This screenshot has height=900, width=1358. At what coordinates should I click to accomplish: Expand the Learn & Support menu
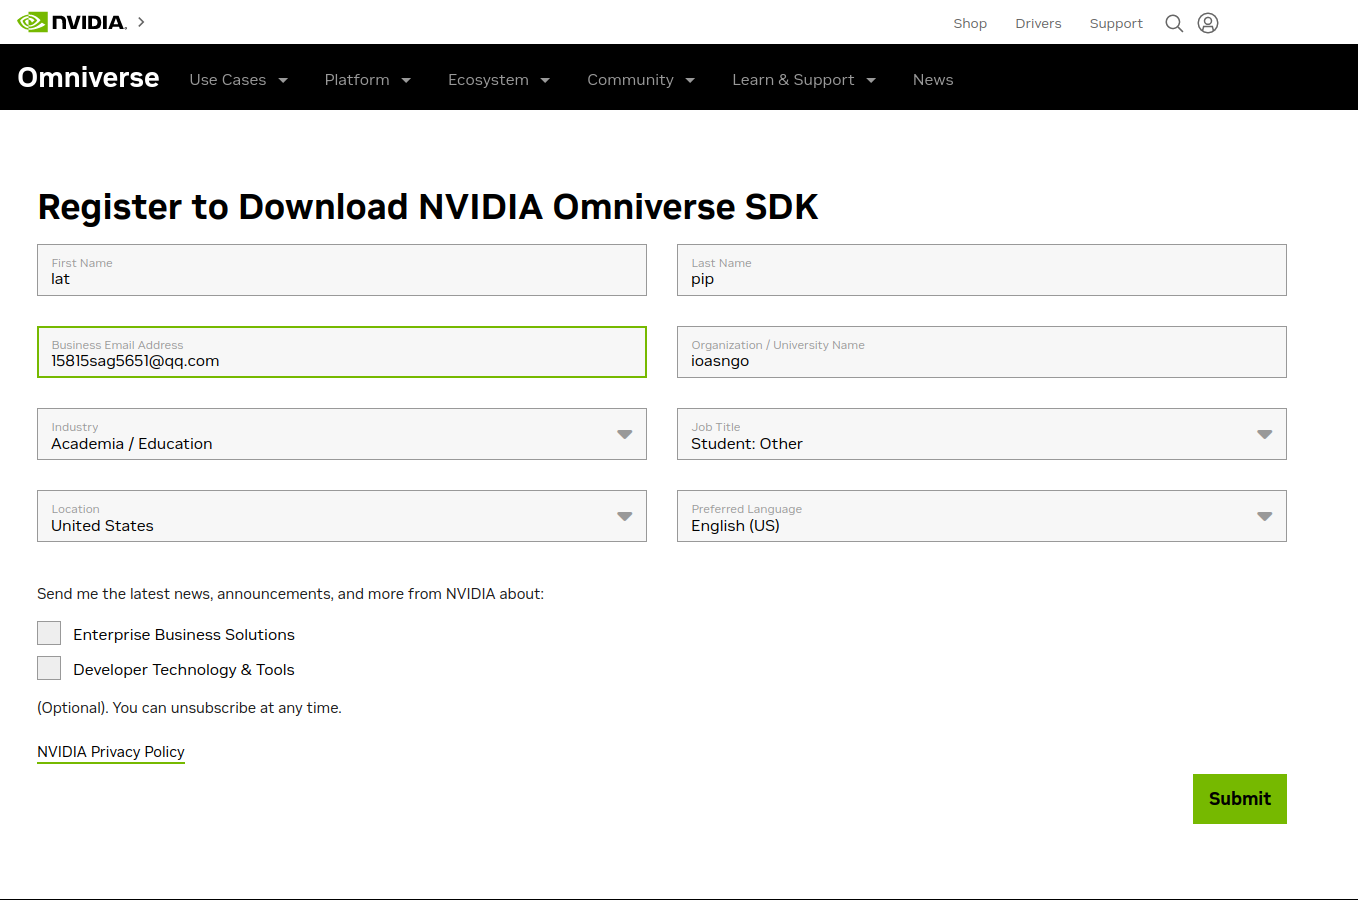[804, 80]
